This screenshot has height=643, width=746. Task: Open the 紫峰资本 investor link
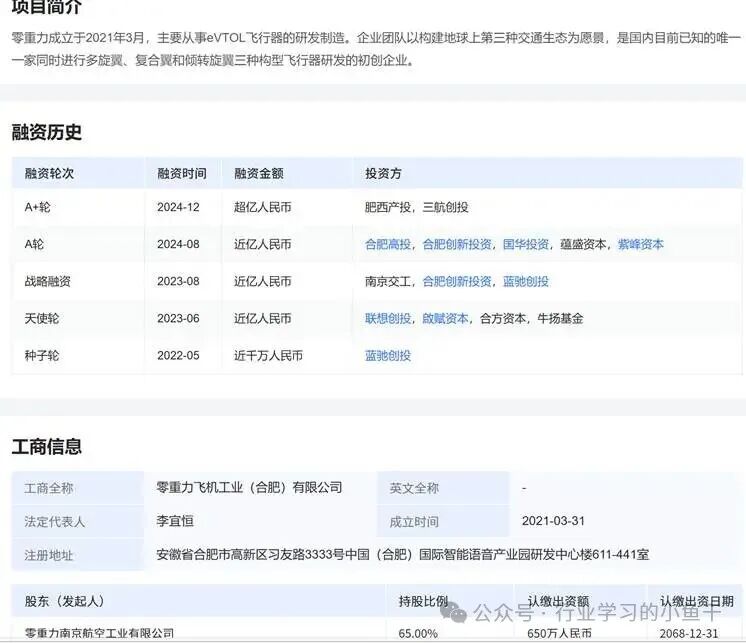coord(640,244)
